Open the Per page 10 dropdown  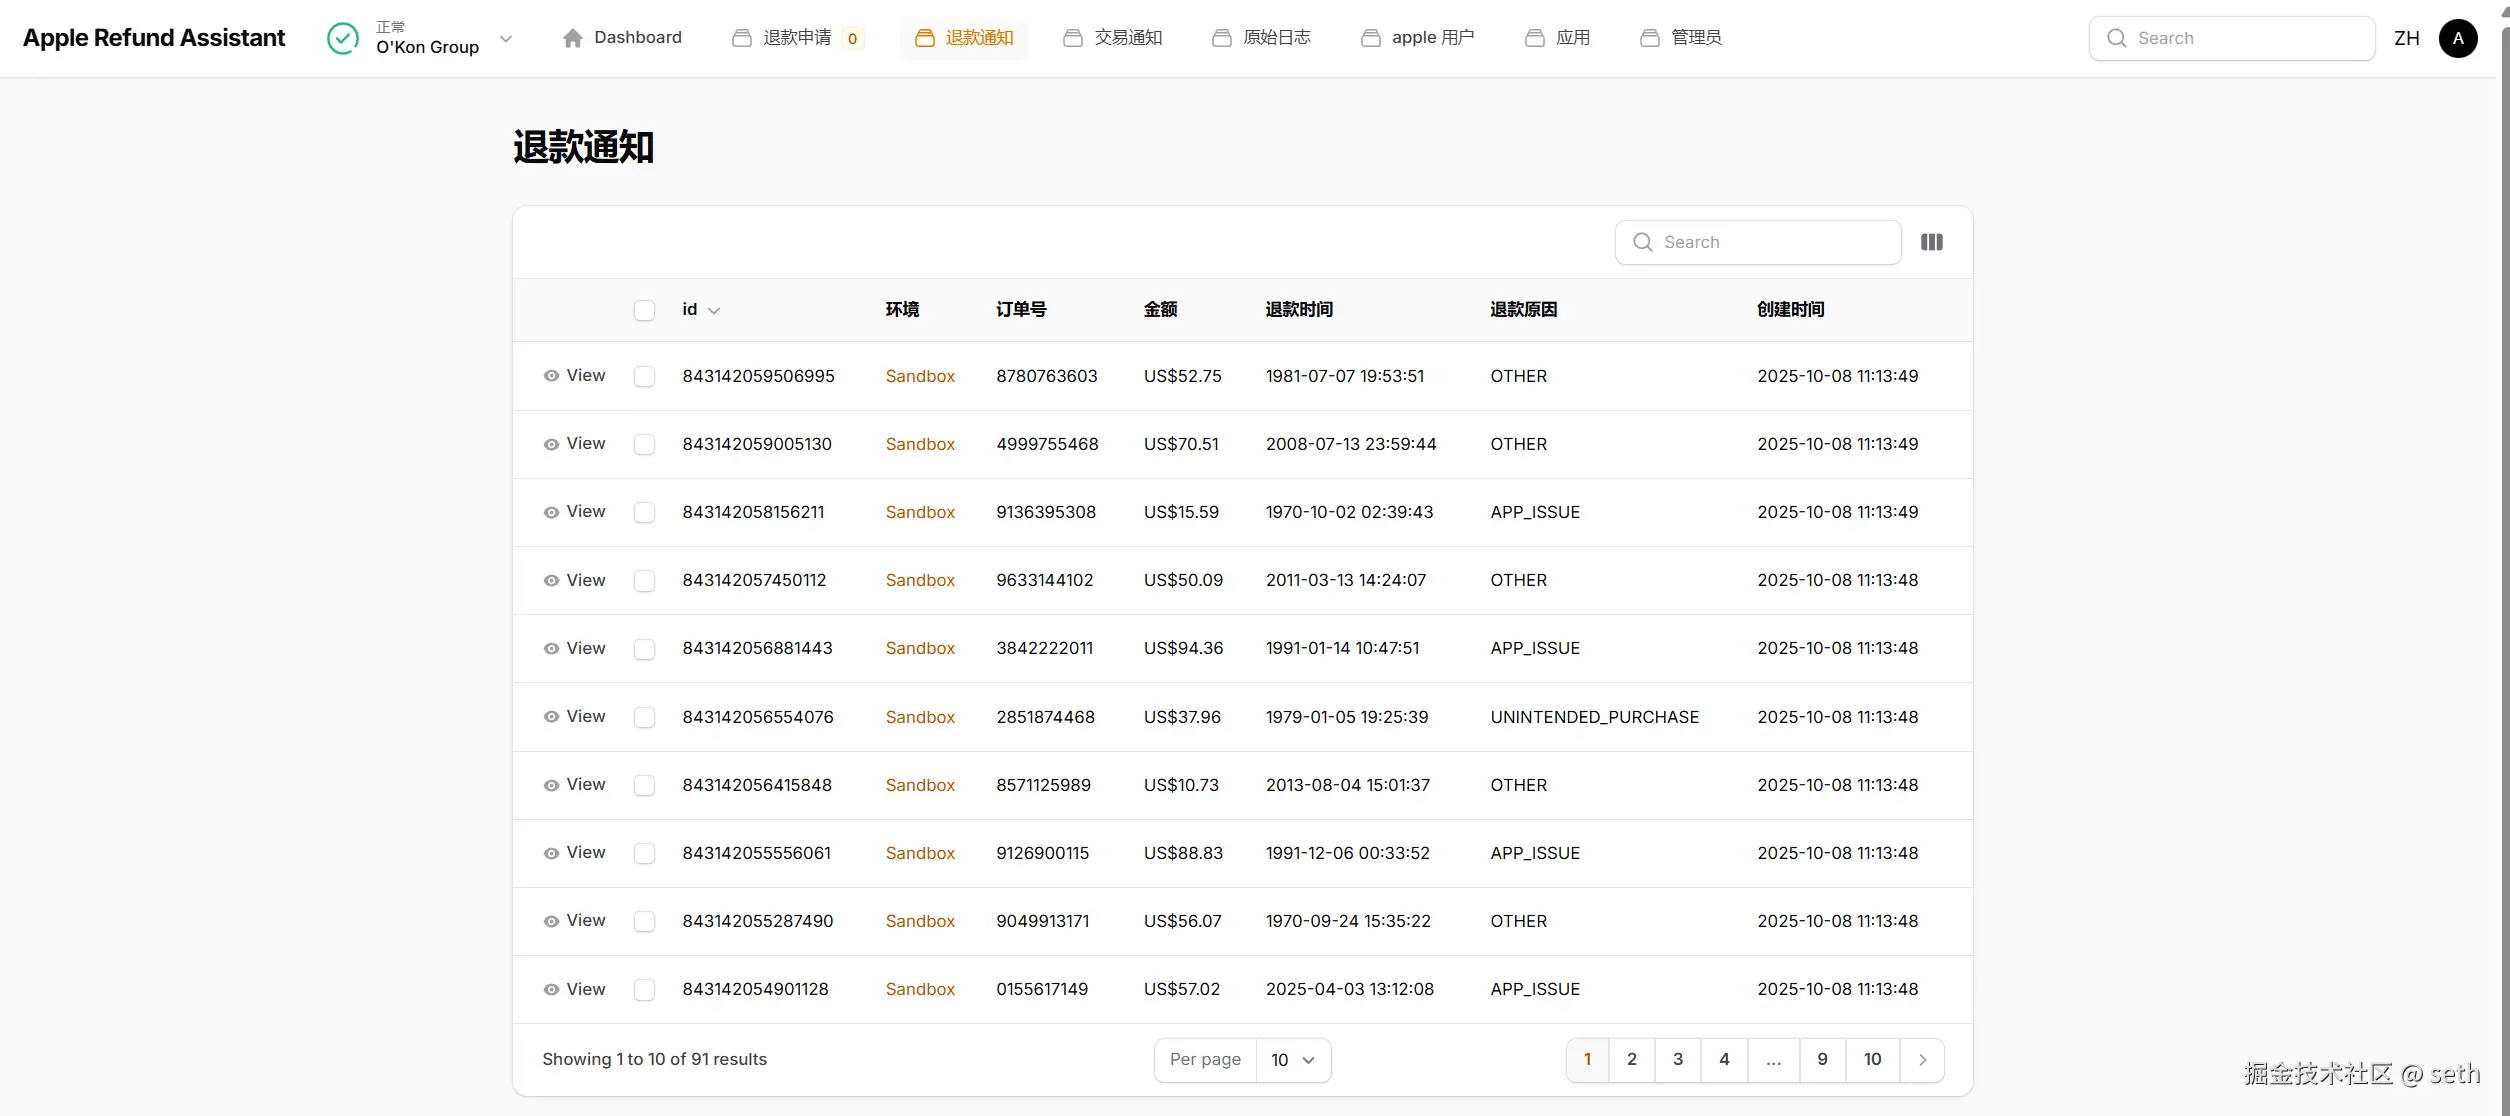1292,1060
